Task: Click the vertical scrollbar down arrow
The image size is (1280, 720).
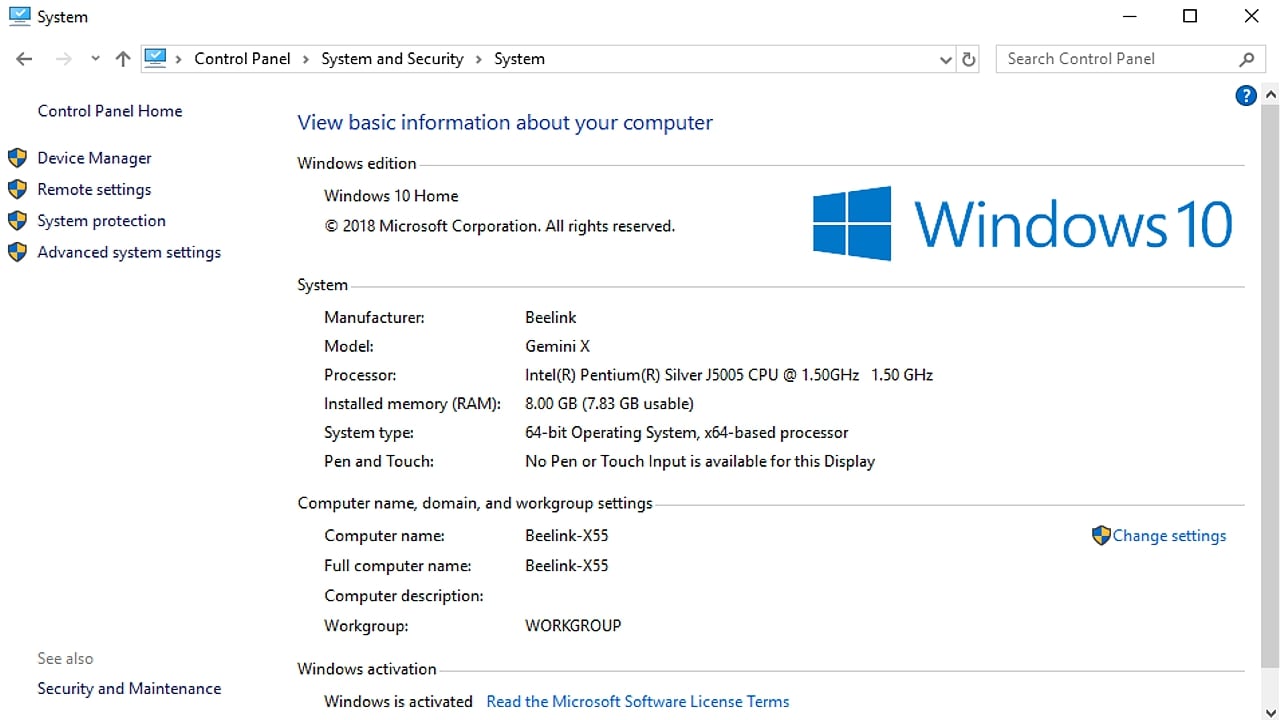Action: point(1271,711)
